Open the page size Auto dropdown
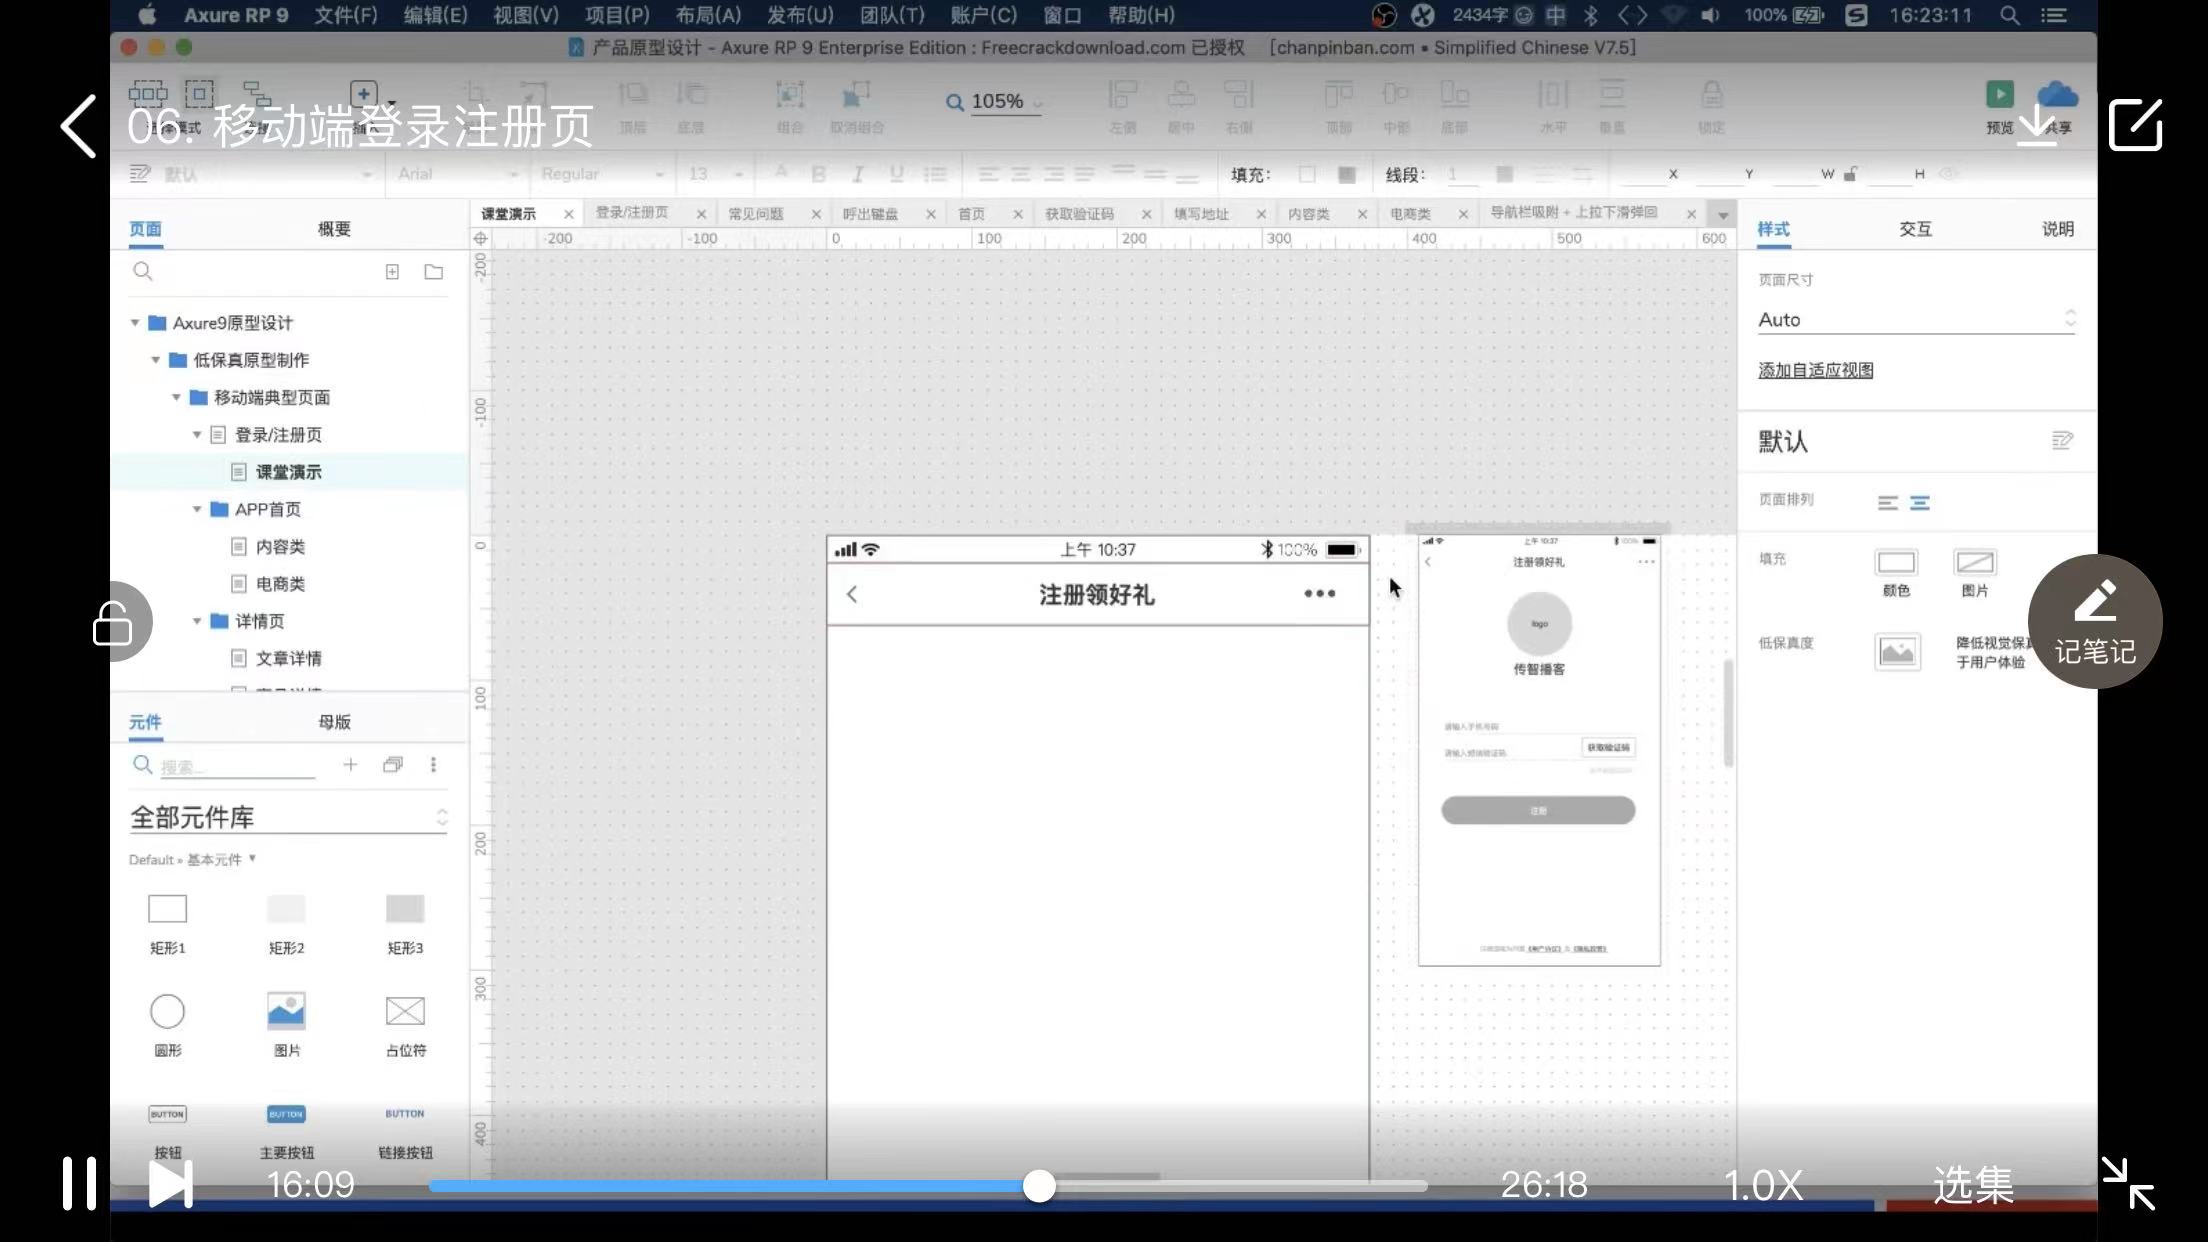 1915,320
